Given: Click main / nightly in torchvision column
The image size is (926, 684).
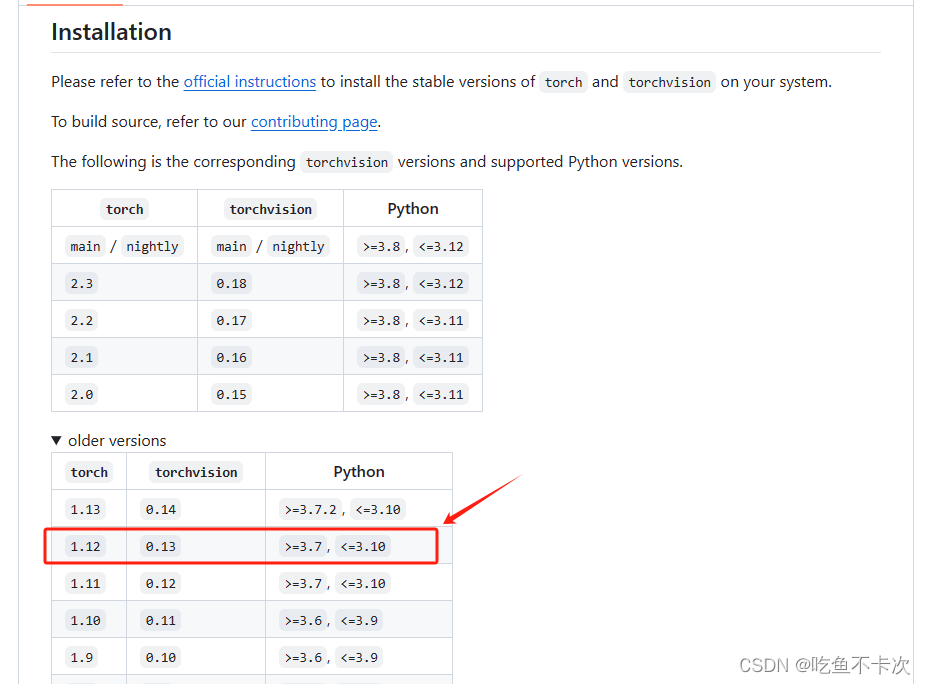Looking at the screenshot, I should click(x=270, y=246).
